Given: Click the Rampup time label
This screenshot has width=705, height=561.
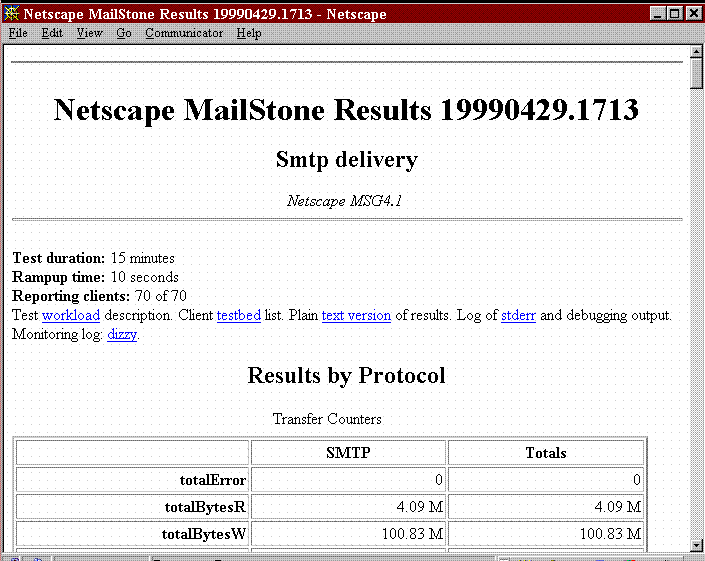Looking at the screenshot, I should click(x=58, y=277).
